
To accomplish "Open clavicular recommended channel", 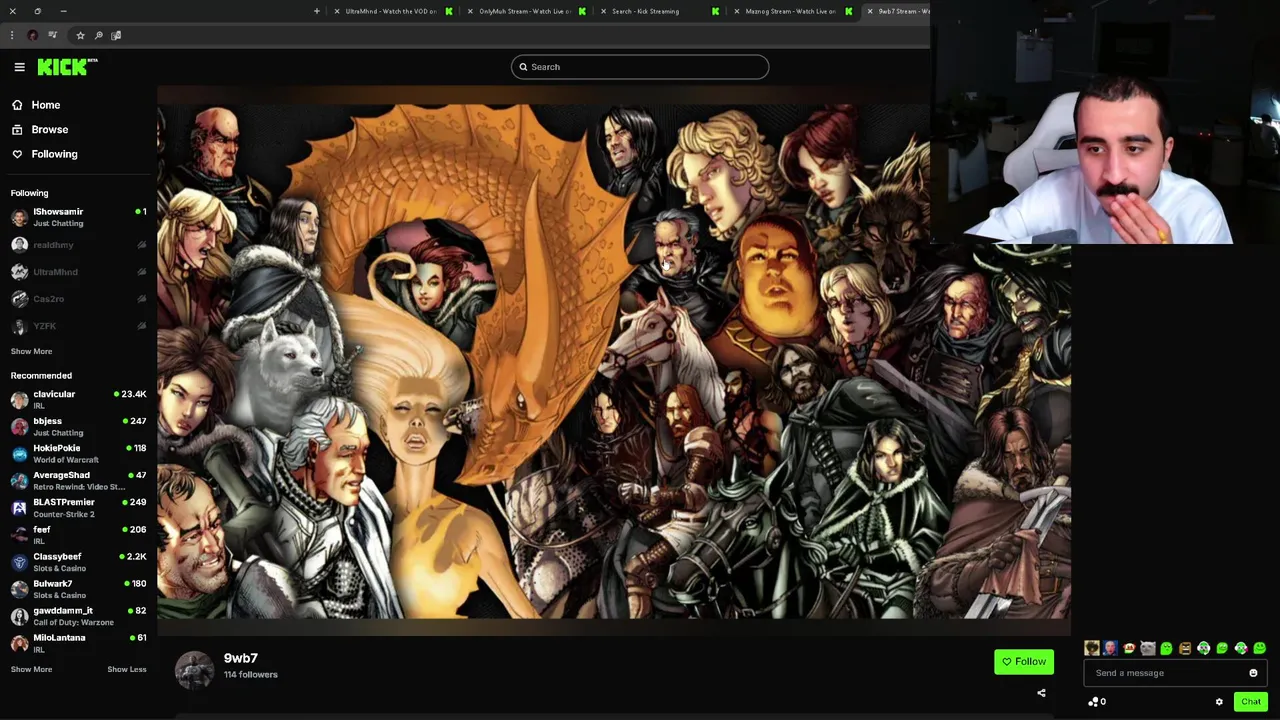I will click(x=78, y=399).
